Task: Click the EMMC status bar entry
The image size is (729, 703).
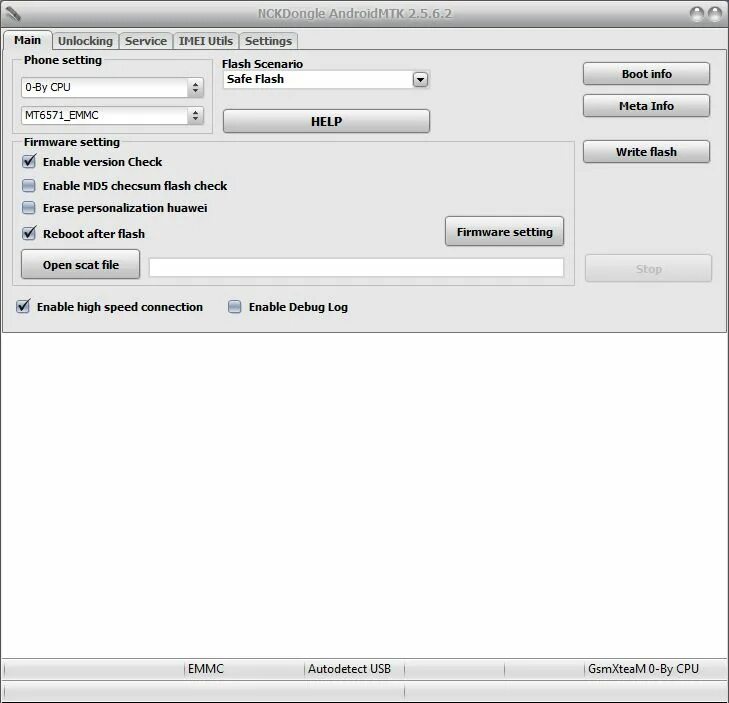Action: [x=205, y=669]
